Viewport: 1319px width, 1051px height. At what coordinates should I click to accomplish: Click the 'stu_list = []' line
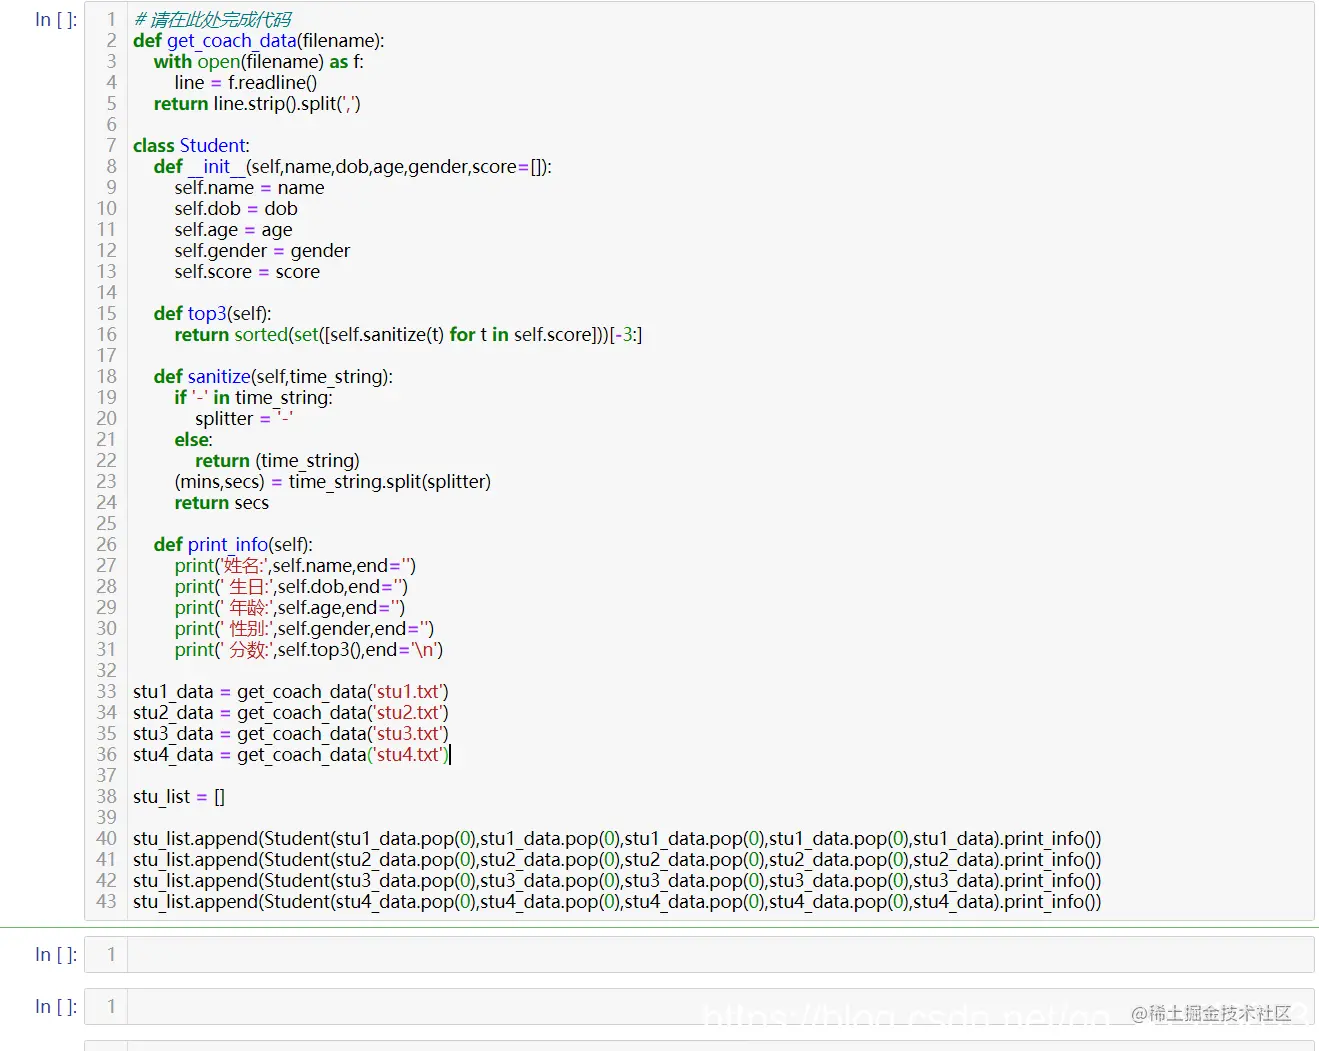179,796
